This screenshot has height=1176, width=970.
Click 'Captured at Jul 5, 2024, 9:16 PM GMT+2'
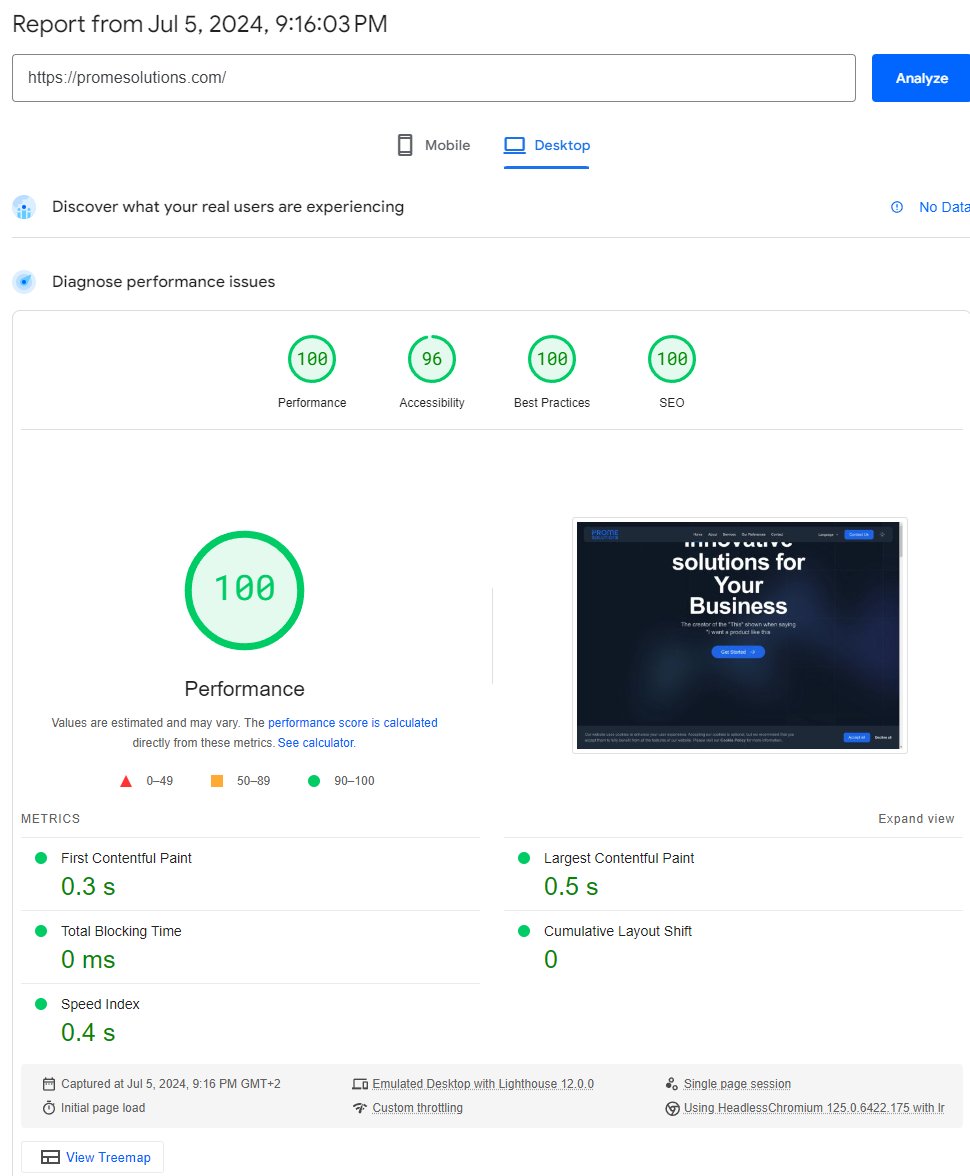[x=170, y=1084]
